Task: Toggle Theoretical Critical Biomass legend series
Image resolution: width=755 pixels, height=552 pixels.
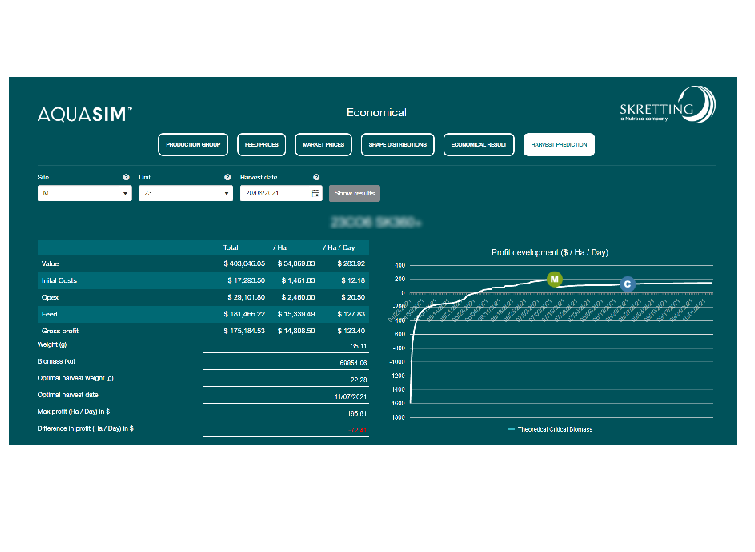Action: coord(550,429)
